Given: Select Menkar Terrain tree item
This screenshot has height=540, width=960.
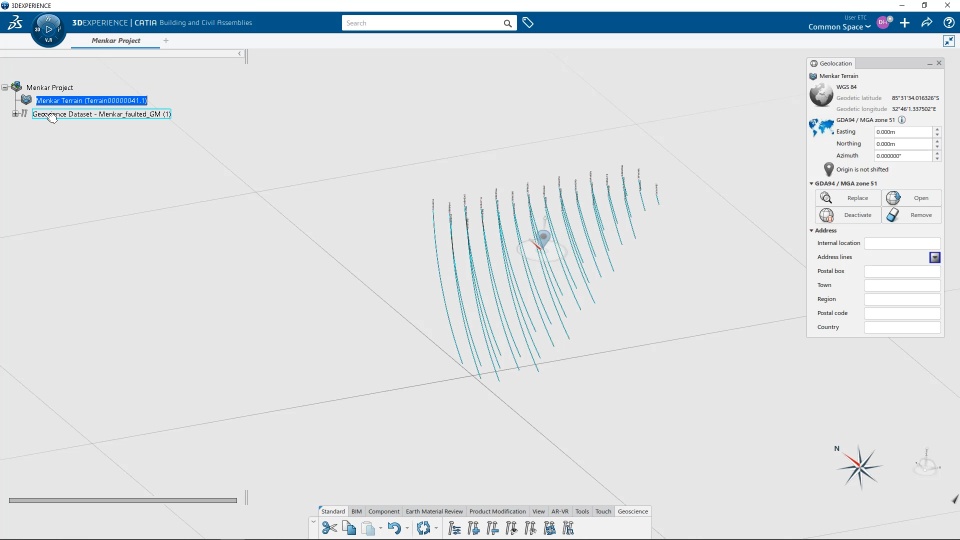Looking at the screenshot, I should pos(91,100).
